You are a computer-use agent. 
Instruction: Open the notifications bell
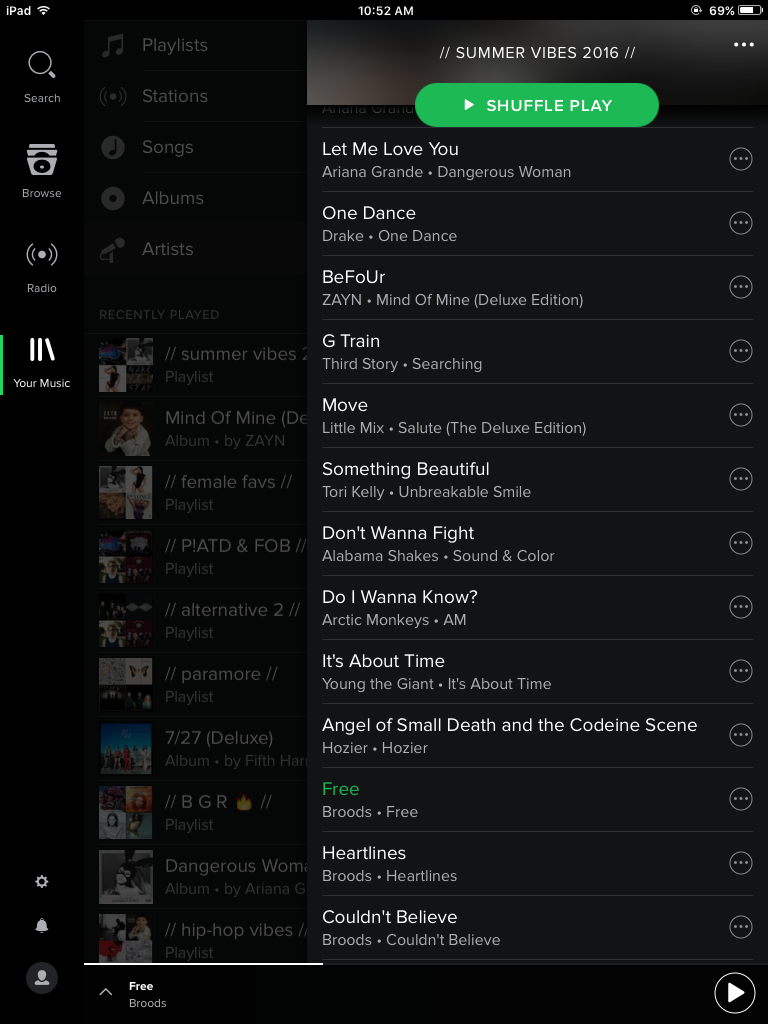[42, 925]
